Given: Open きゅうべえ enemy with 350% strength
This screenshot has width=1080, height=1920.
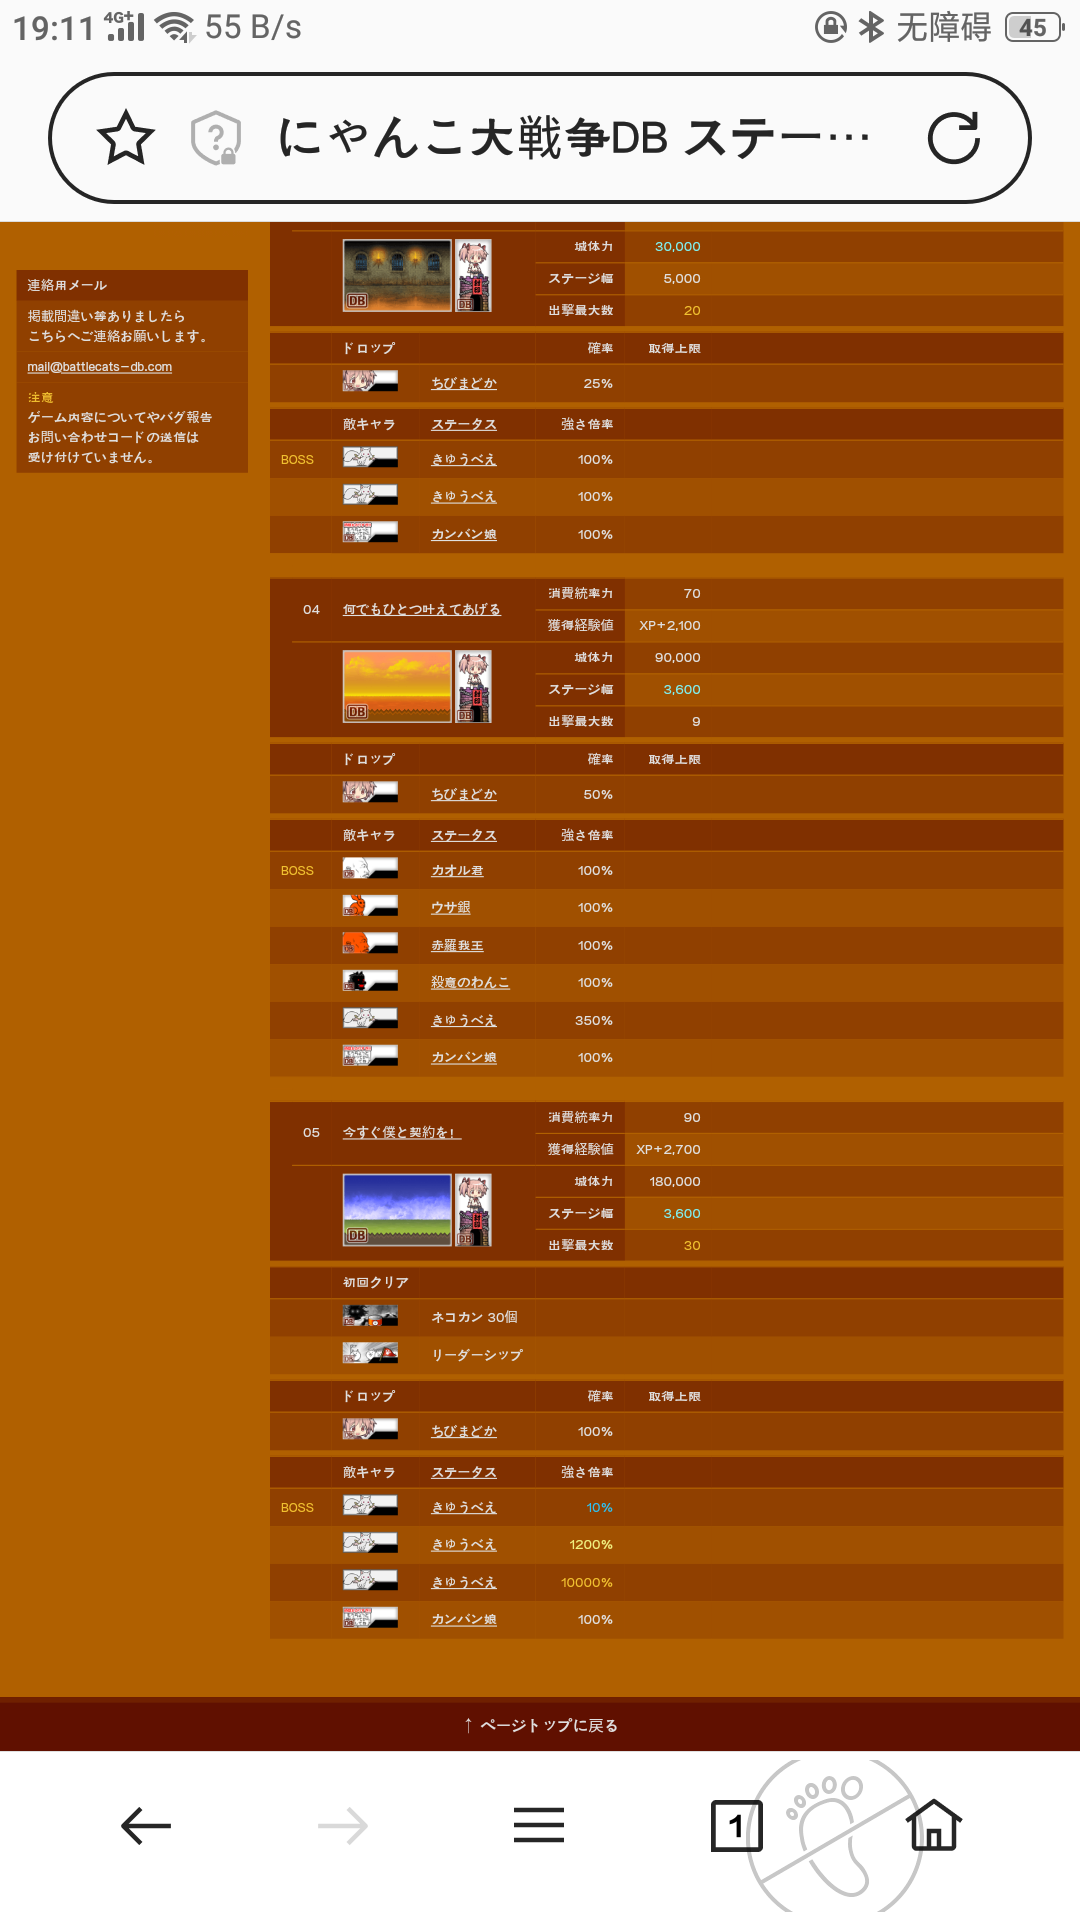Looking at the screenshot, I should pos(463,1021).
